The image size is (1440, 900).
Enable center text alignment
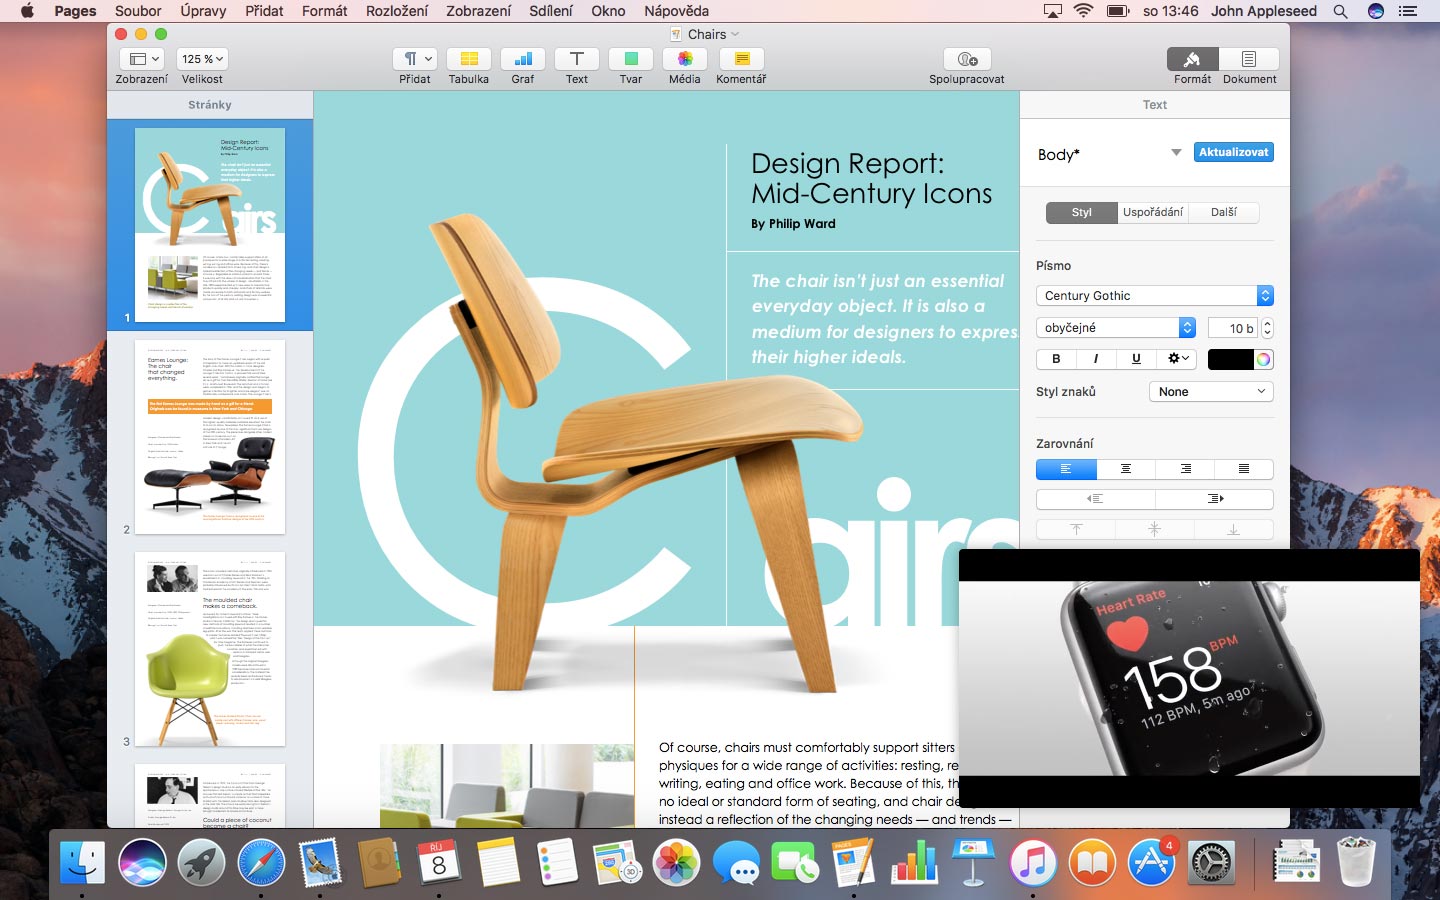(1126, 469)
